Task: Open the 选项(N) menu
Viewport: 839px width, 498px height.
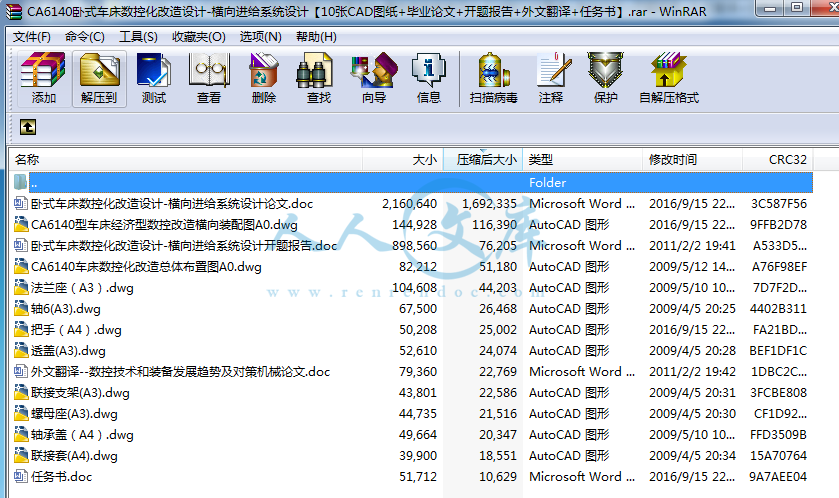Action: (x=261, y=37)
